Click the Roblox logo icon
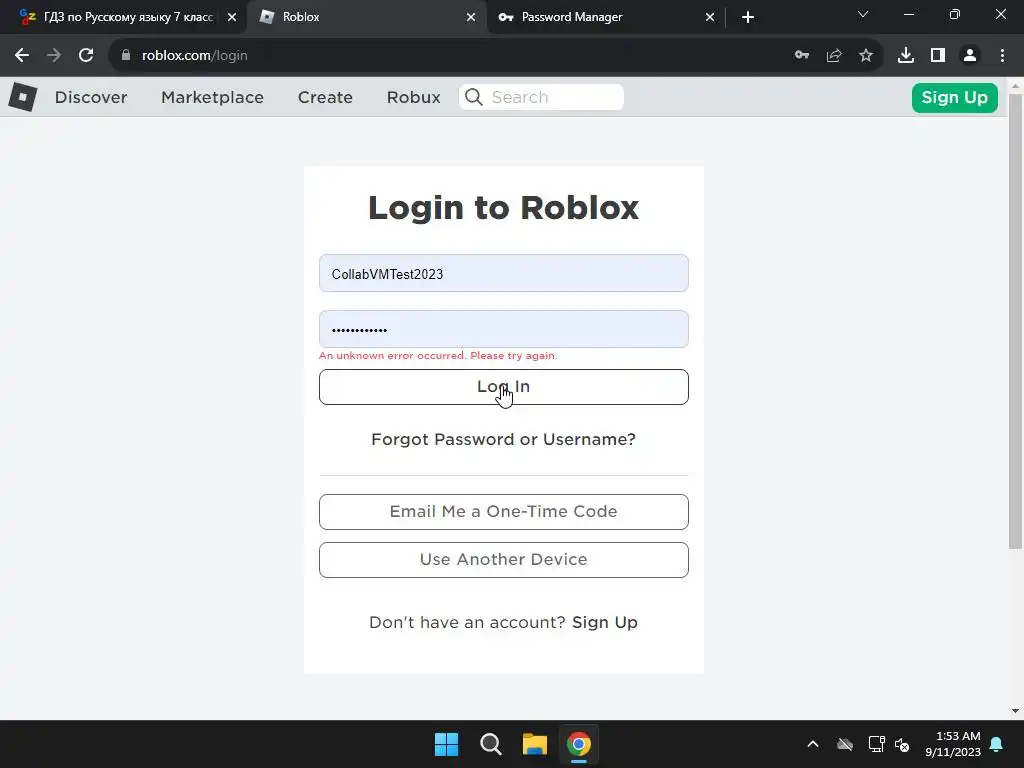Image resolution: width=1024 pixels, height=768 pixels. click(x=23, y=97)
